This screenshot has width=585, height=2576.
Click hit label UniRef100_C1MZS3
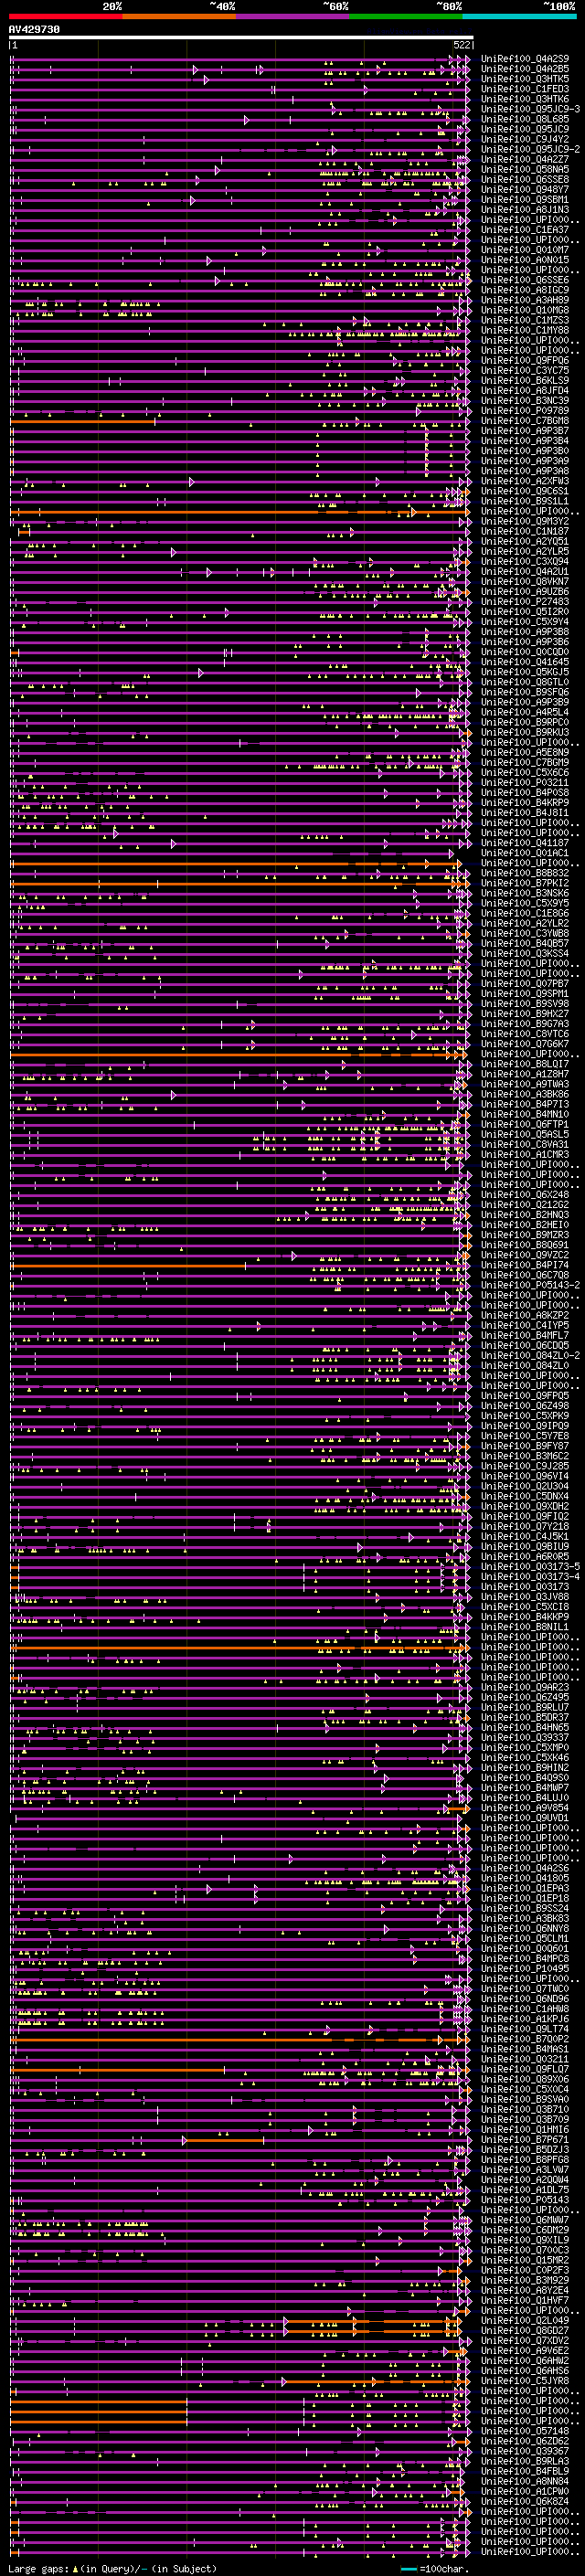[x=525, y=320]
